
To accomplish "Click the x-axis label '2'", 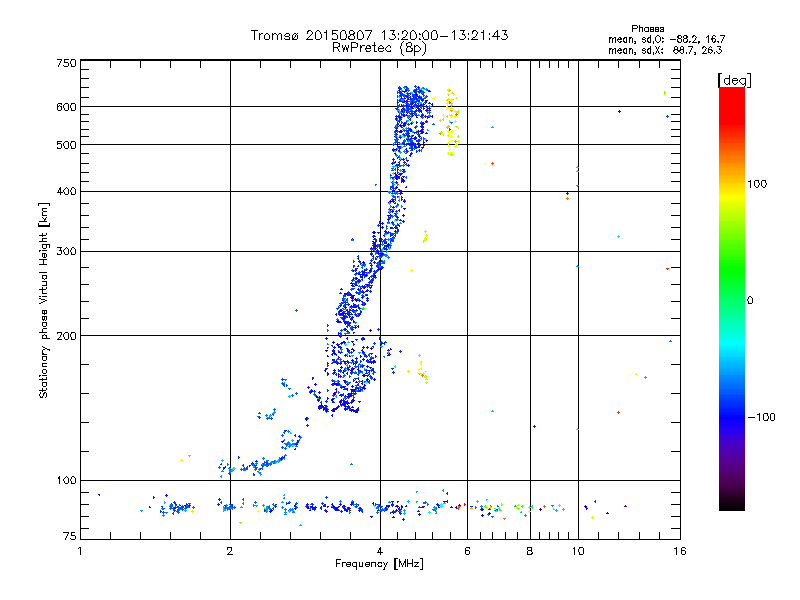I will [x=230, y=551].
